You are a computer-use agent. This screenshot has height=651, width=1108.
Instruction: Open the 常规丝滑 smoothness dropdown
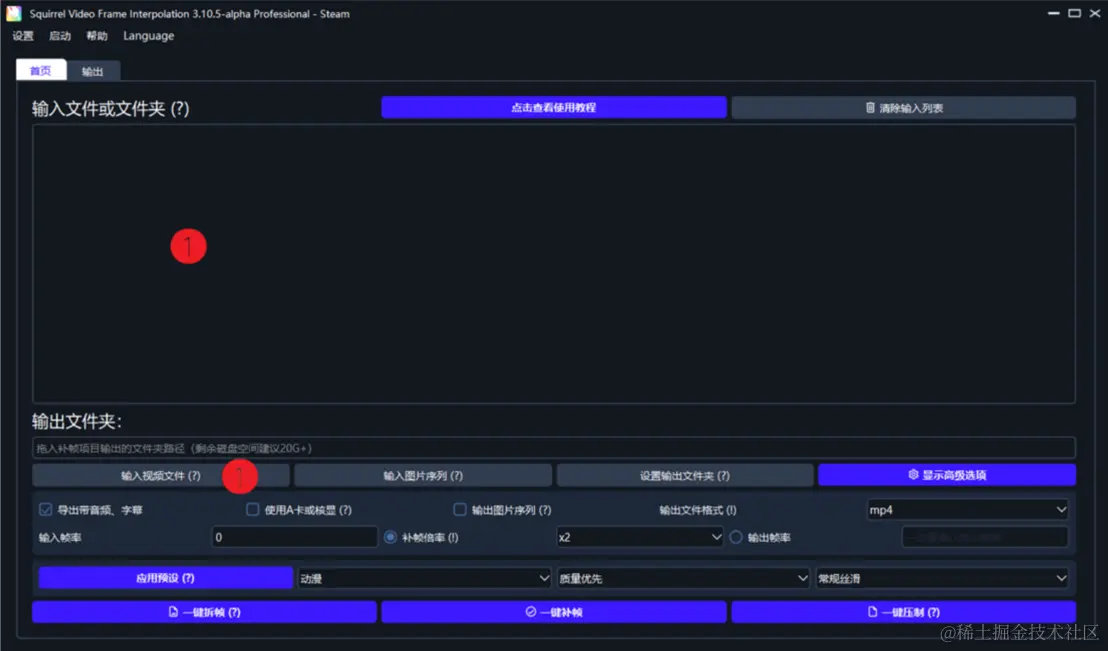(x=942, y=578)
